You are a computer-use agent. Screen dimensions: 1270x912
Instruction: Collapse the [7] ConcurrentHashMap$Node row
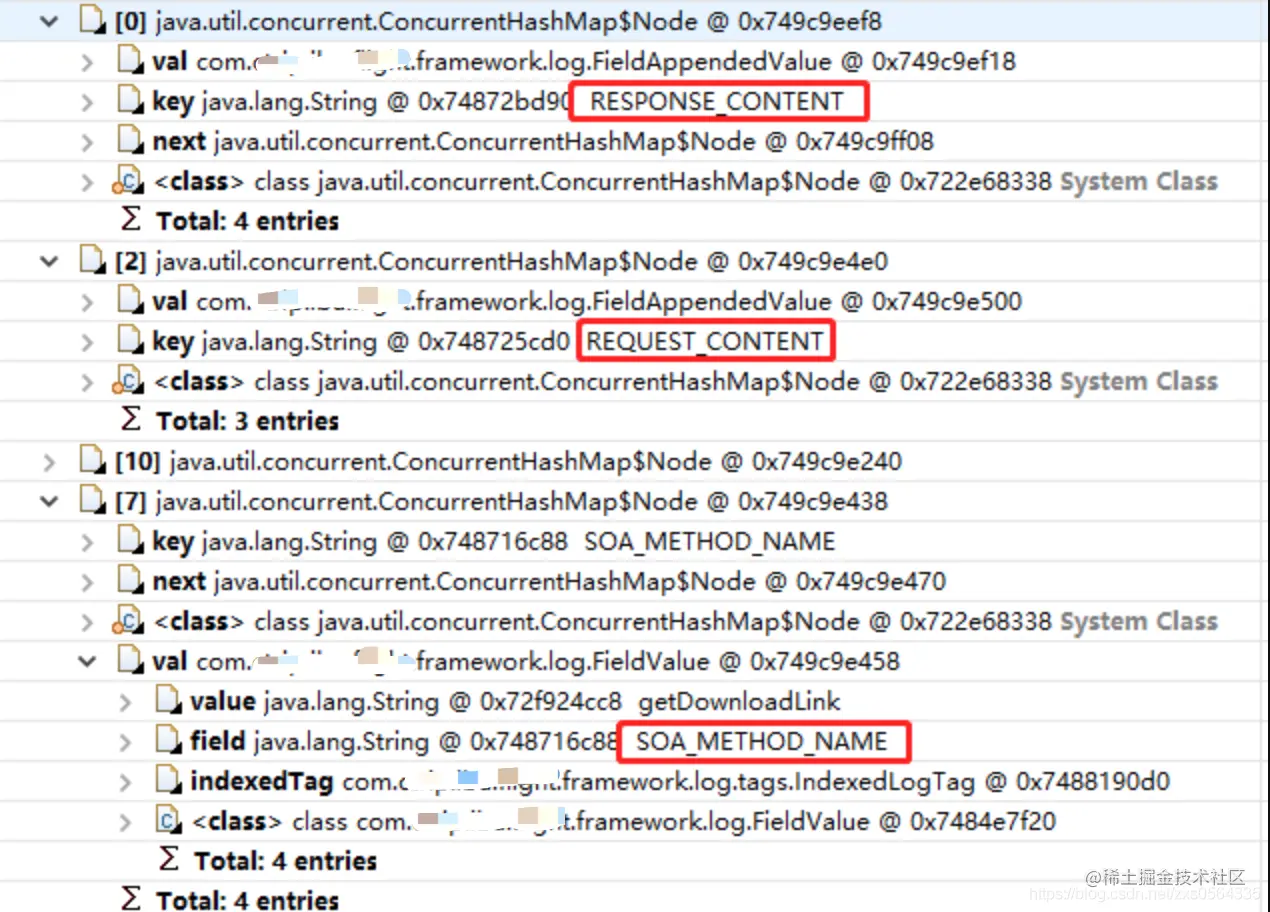tap(48, 502)
